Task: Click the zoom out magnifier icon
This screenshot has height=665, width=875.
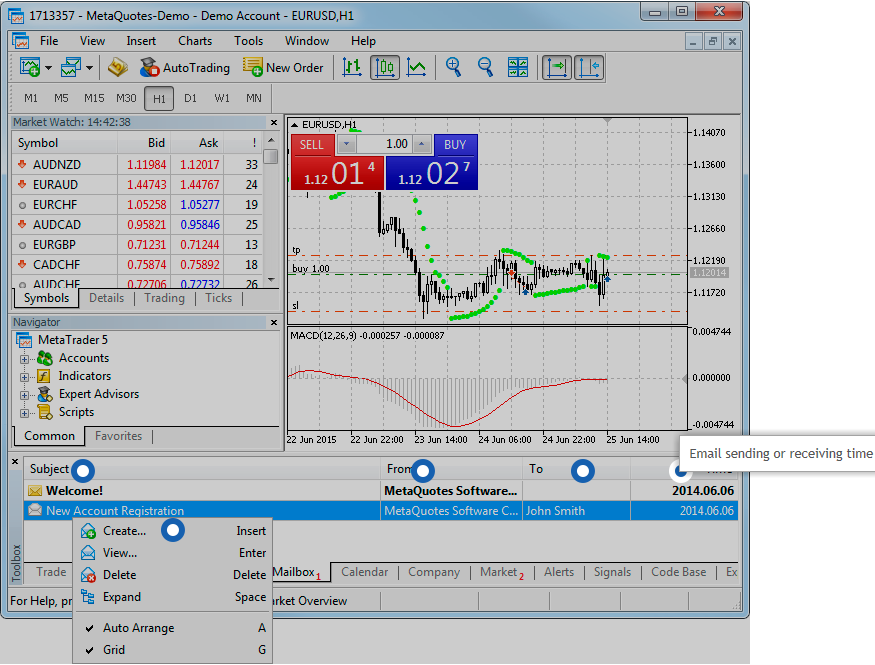Action: click(x=485, y=68)
